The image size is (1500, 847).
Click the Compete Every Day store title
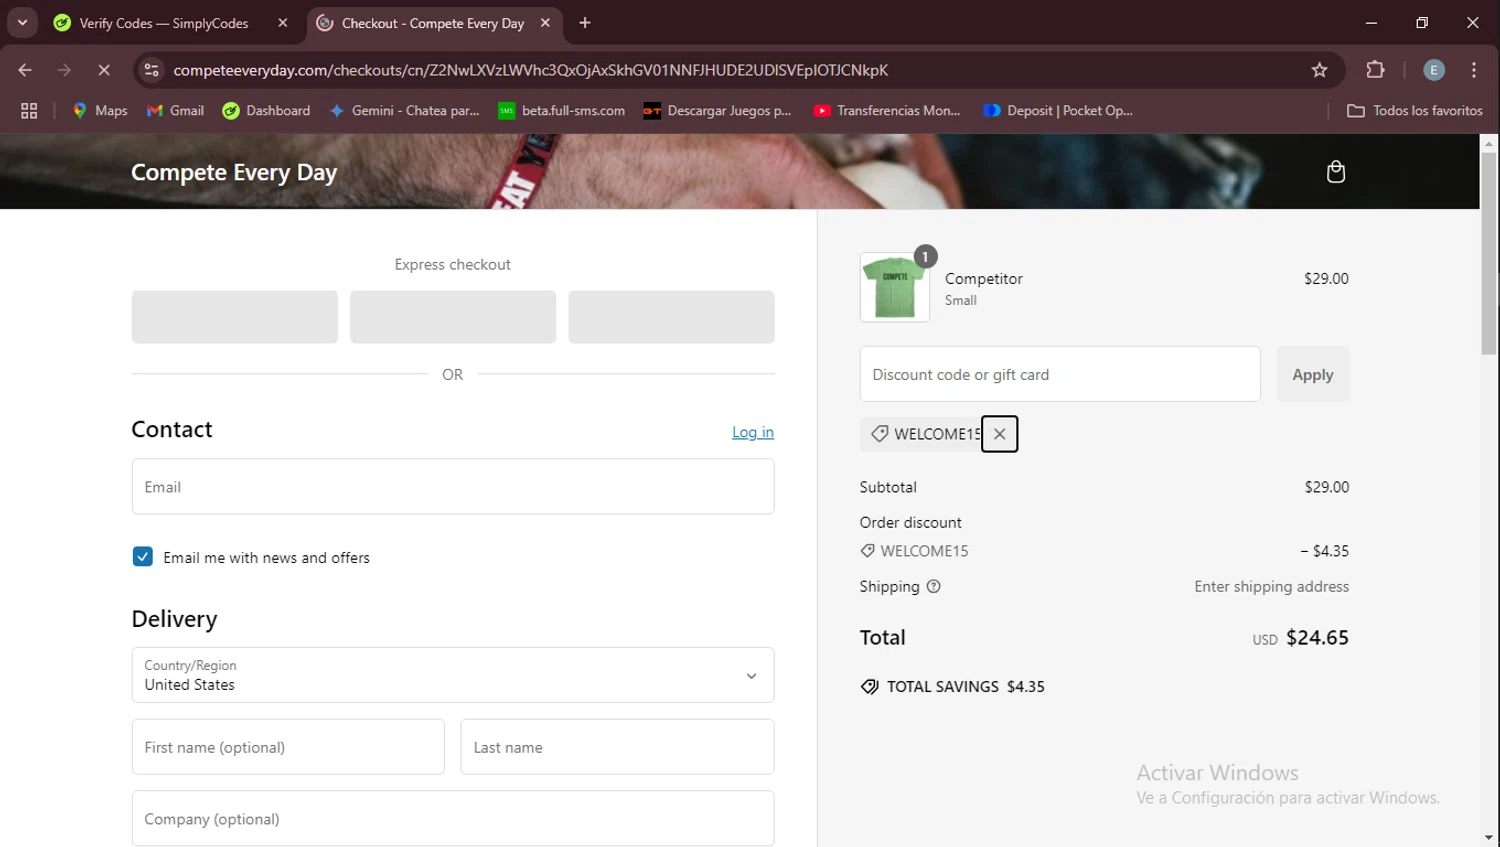click(234, 172)
